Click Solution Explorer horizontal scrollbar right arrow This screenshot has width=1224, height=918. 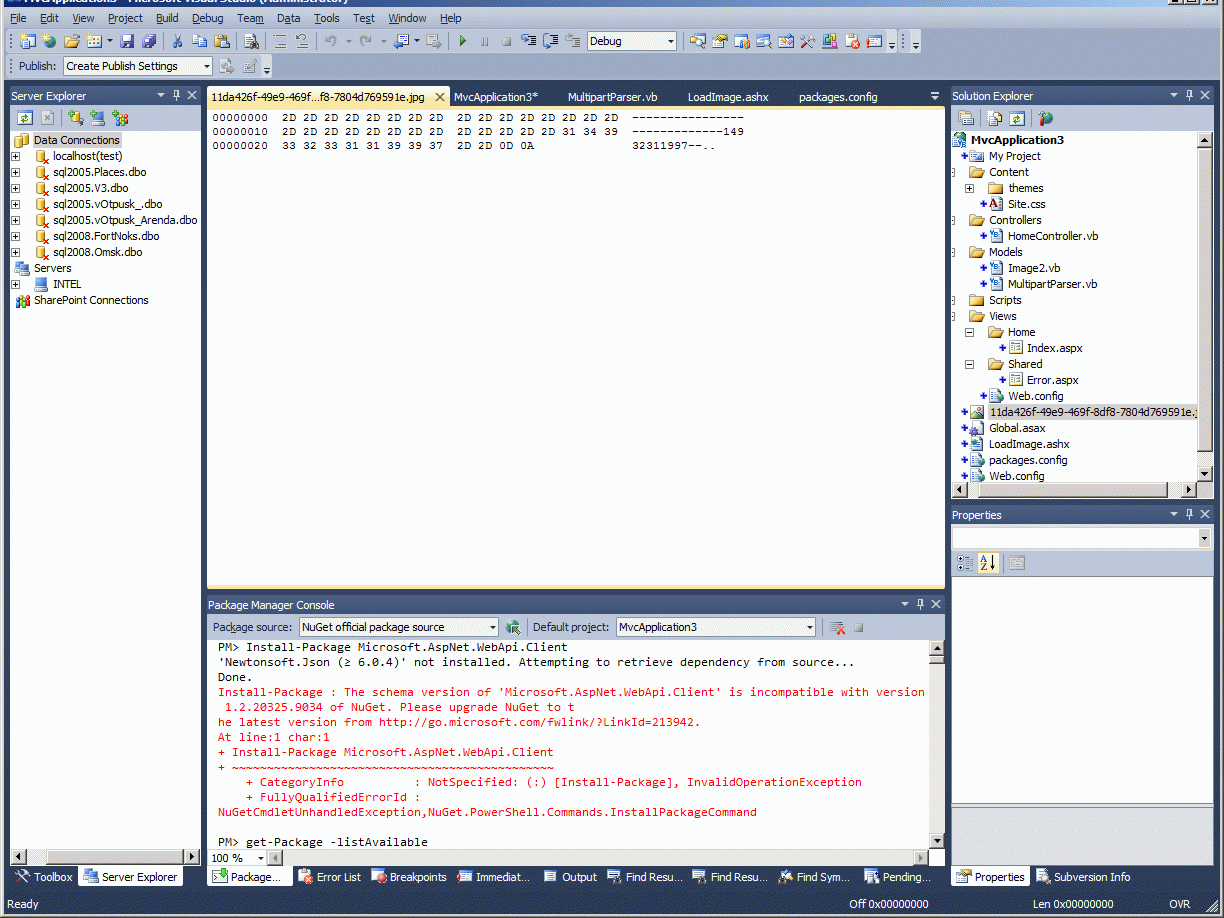pyautogui.click(x=1189, y=490)
